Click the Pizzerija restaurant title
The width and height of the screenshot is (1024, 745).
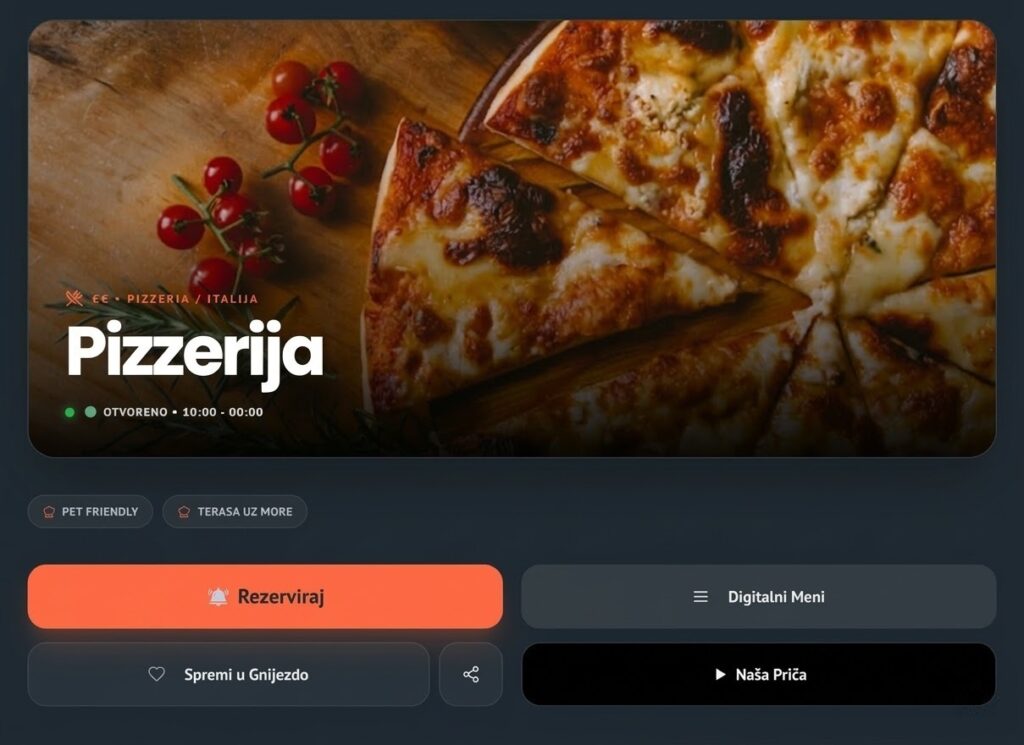[195, 354]
